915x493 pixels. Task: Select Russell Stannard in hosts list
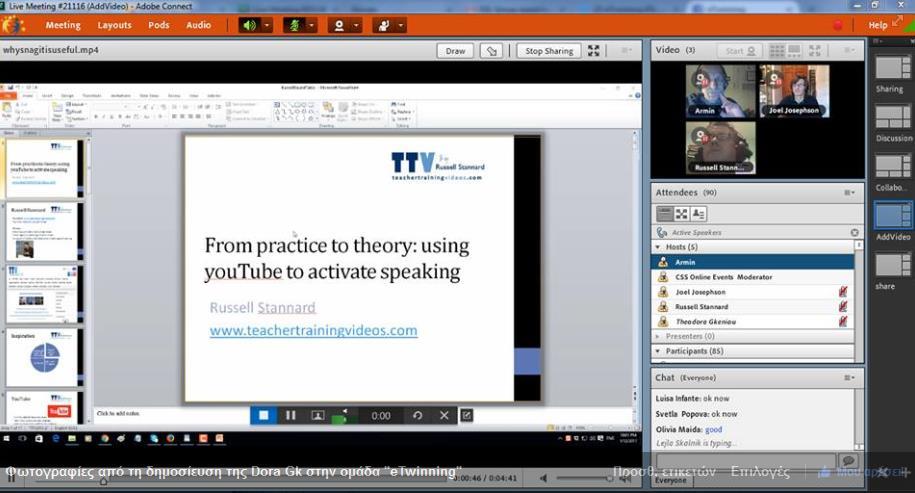(753, 306)
